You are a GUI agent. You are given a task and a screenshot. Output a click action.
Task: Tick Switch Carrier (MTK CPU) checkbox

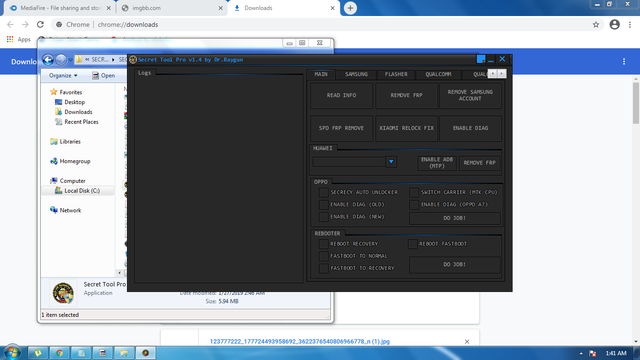(414, 192)
